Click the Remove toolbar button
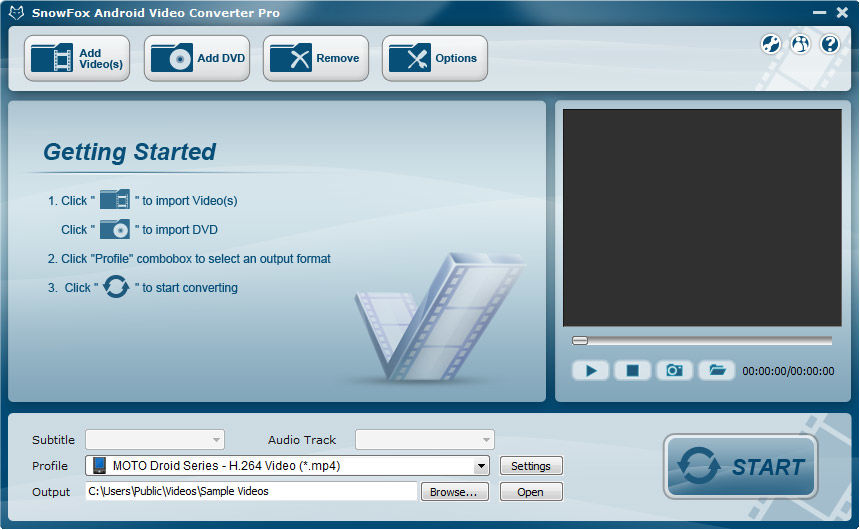The width and height of the screenshot is (860, 530). (x=315, y=58)
